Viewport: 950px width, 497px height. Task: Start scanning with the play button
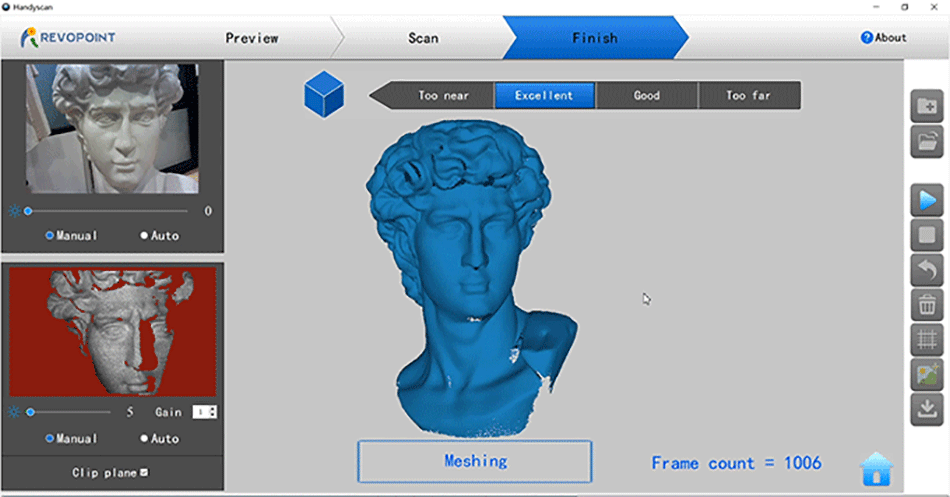[927, 200]
